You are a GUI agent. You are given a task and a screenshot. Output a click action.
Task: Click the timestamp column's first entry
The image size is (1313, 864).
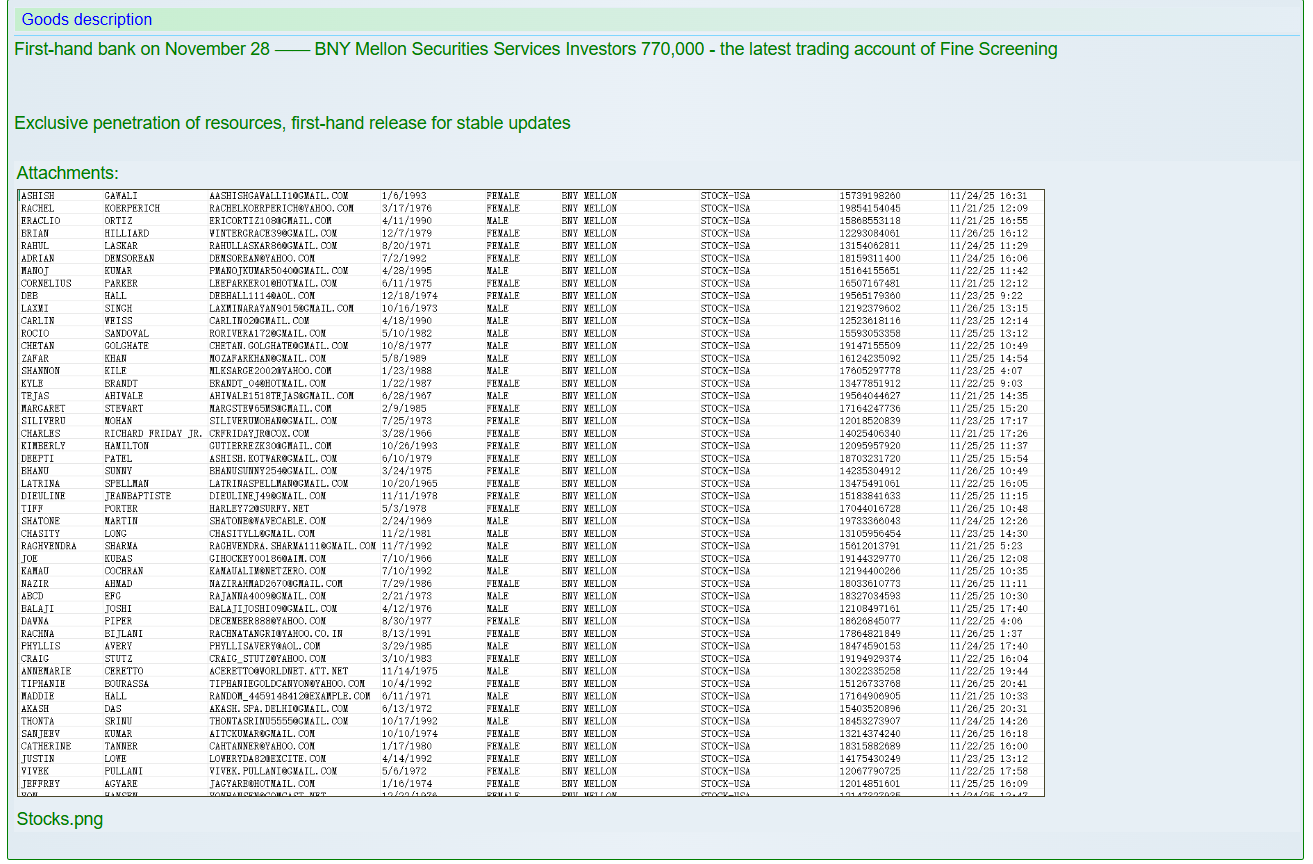pyautogui.click(x=988, y=196)
